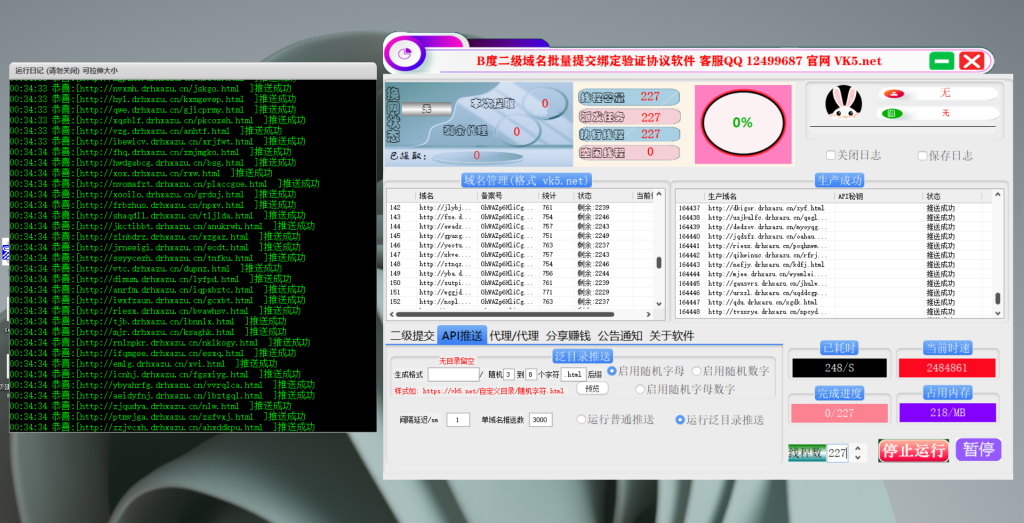Click the green minimize icon in title bar
1024x523 pixels.
[x=941, y=60]
